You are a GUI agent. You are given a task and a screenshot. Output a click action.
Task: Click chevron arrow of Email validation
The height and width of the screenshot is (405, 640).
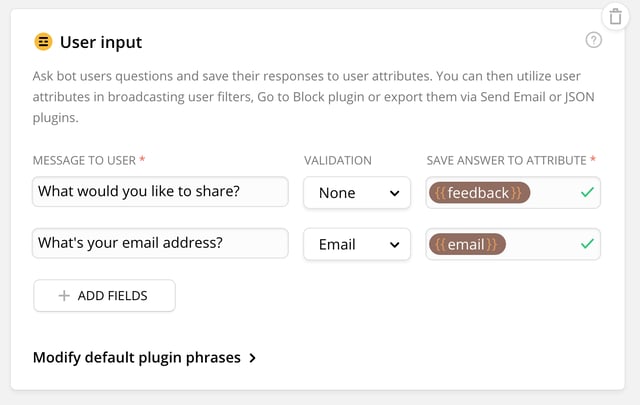coord(394,245)
